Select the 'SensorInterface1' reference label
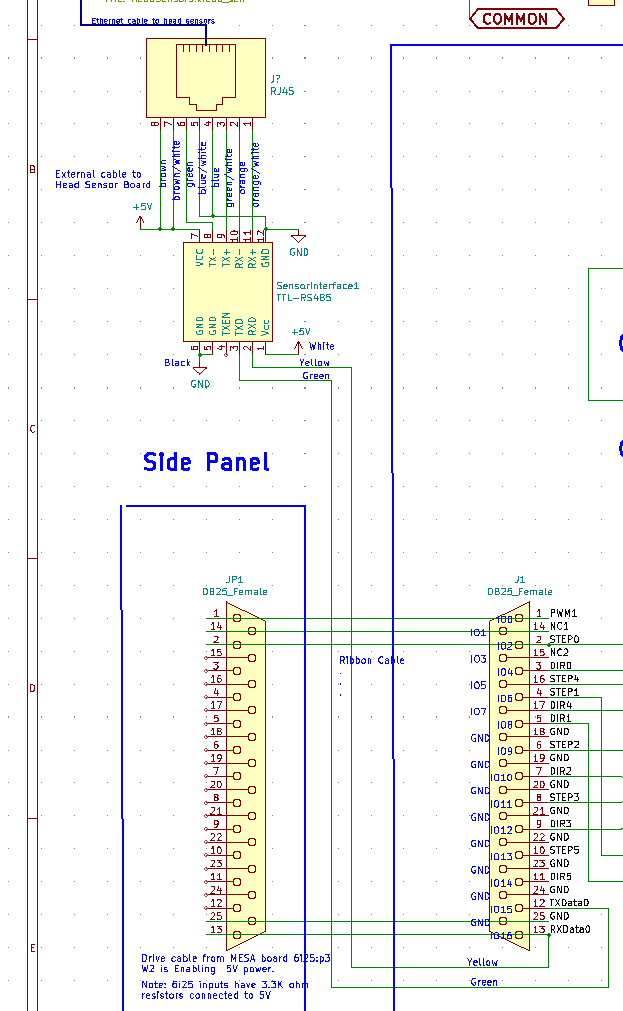The image size is (623, 1011). tap(317, 285)
